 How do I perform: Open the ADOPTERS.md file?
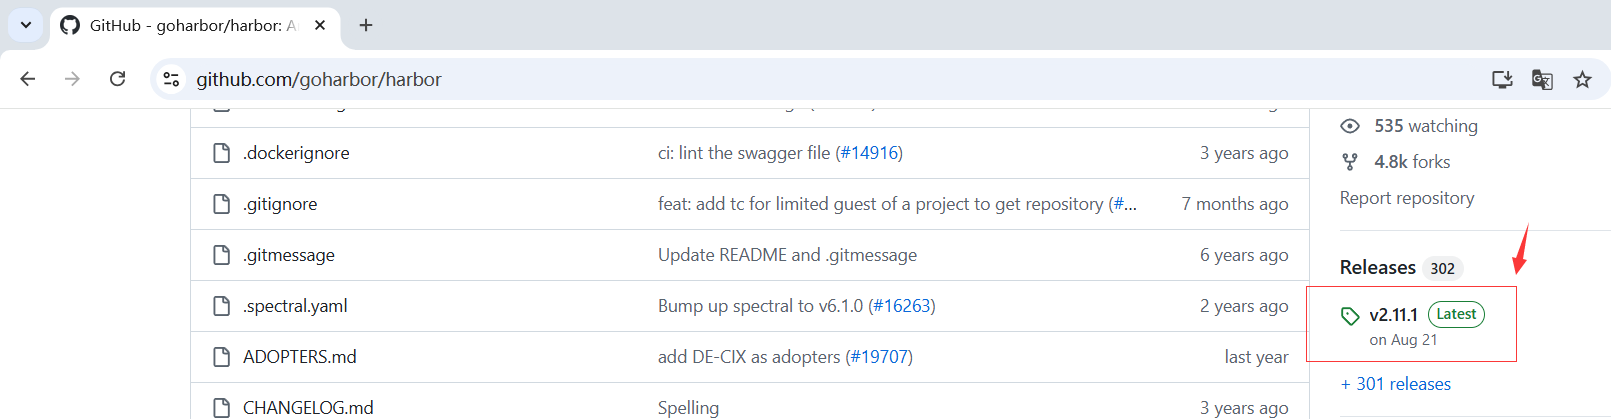click(299, 357)
